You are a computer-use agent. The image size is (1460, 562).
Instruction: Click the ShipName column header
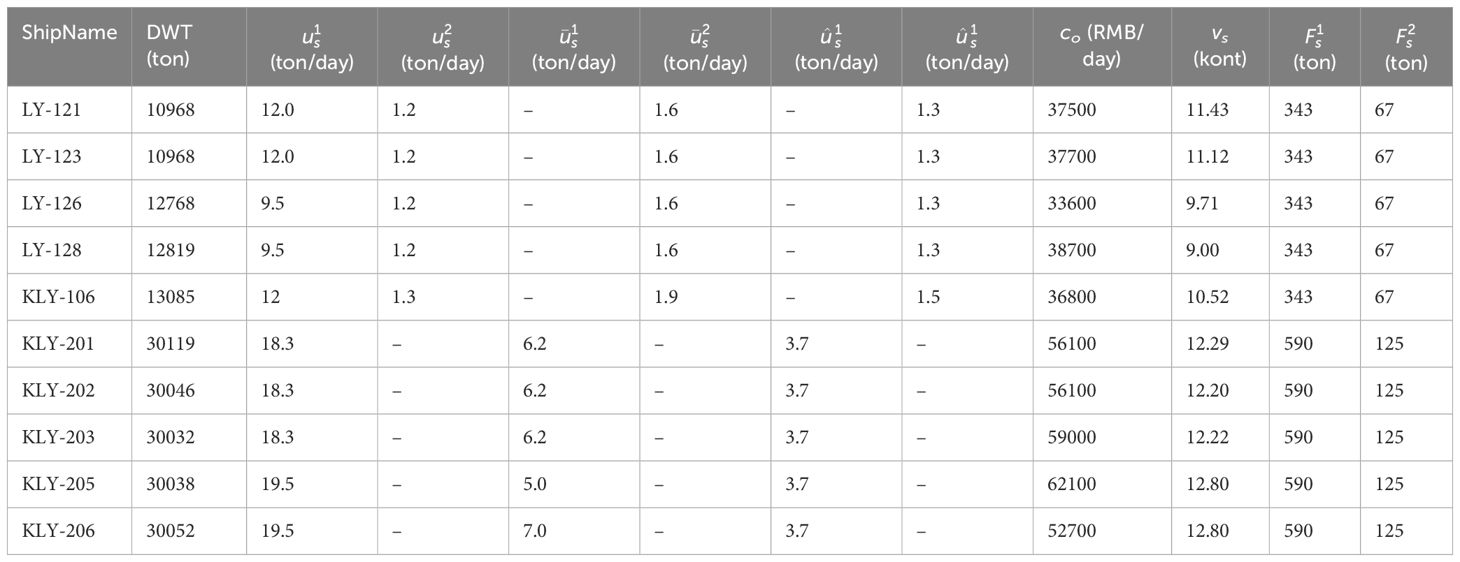(69, 33)
